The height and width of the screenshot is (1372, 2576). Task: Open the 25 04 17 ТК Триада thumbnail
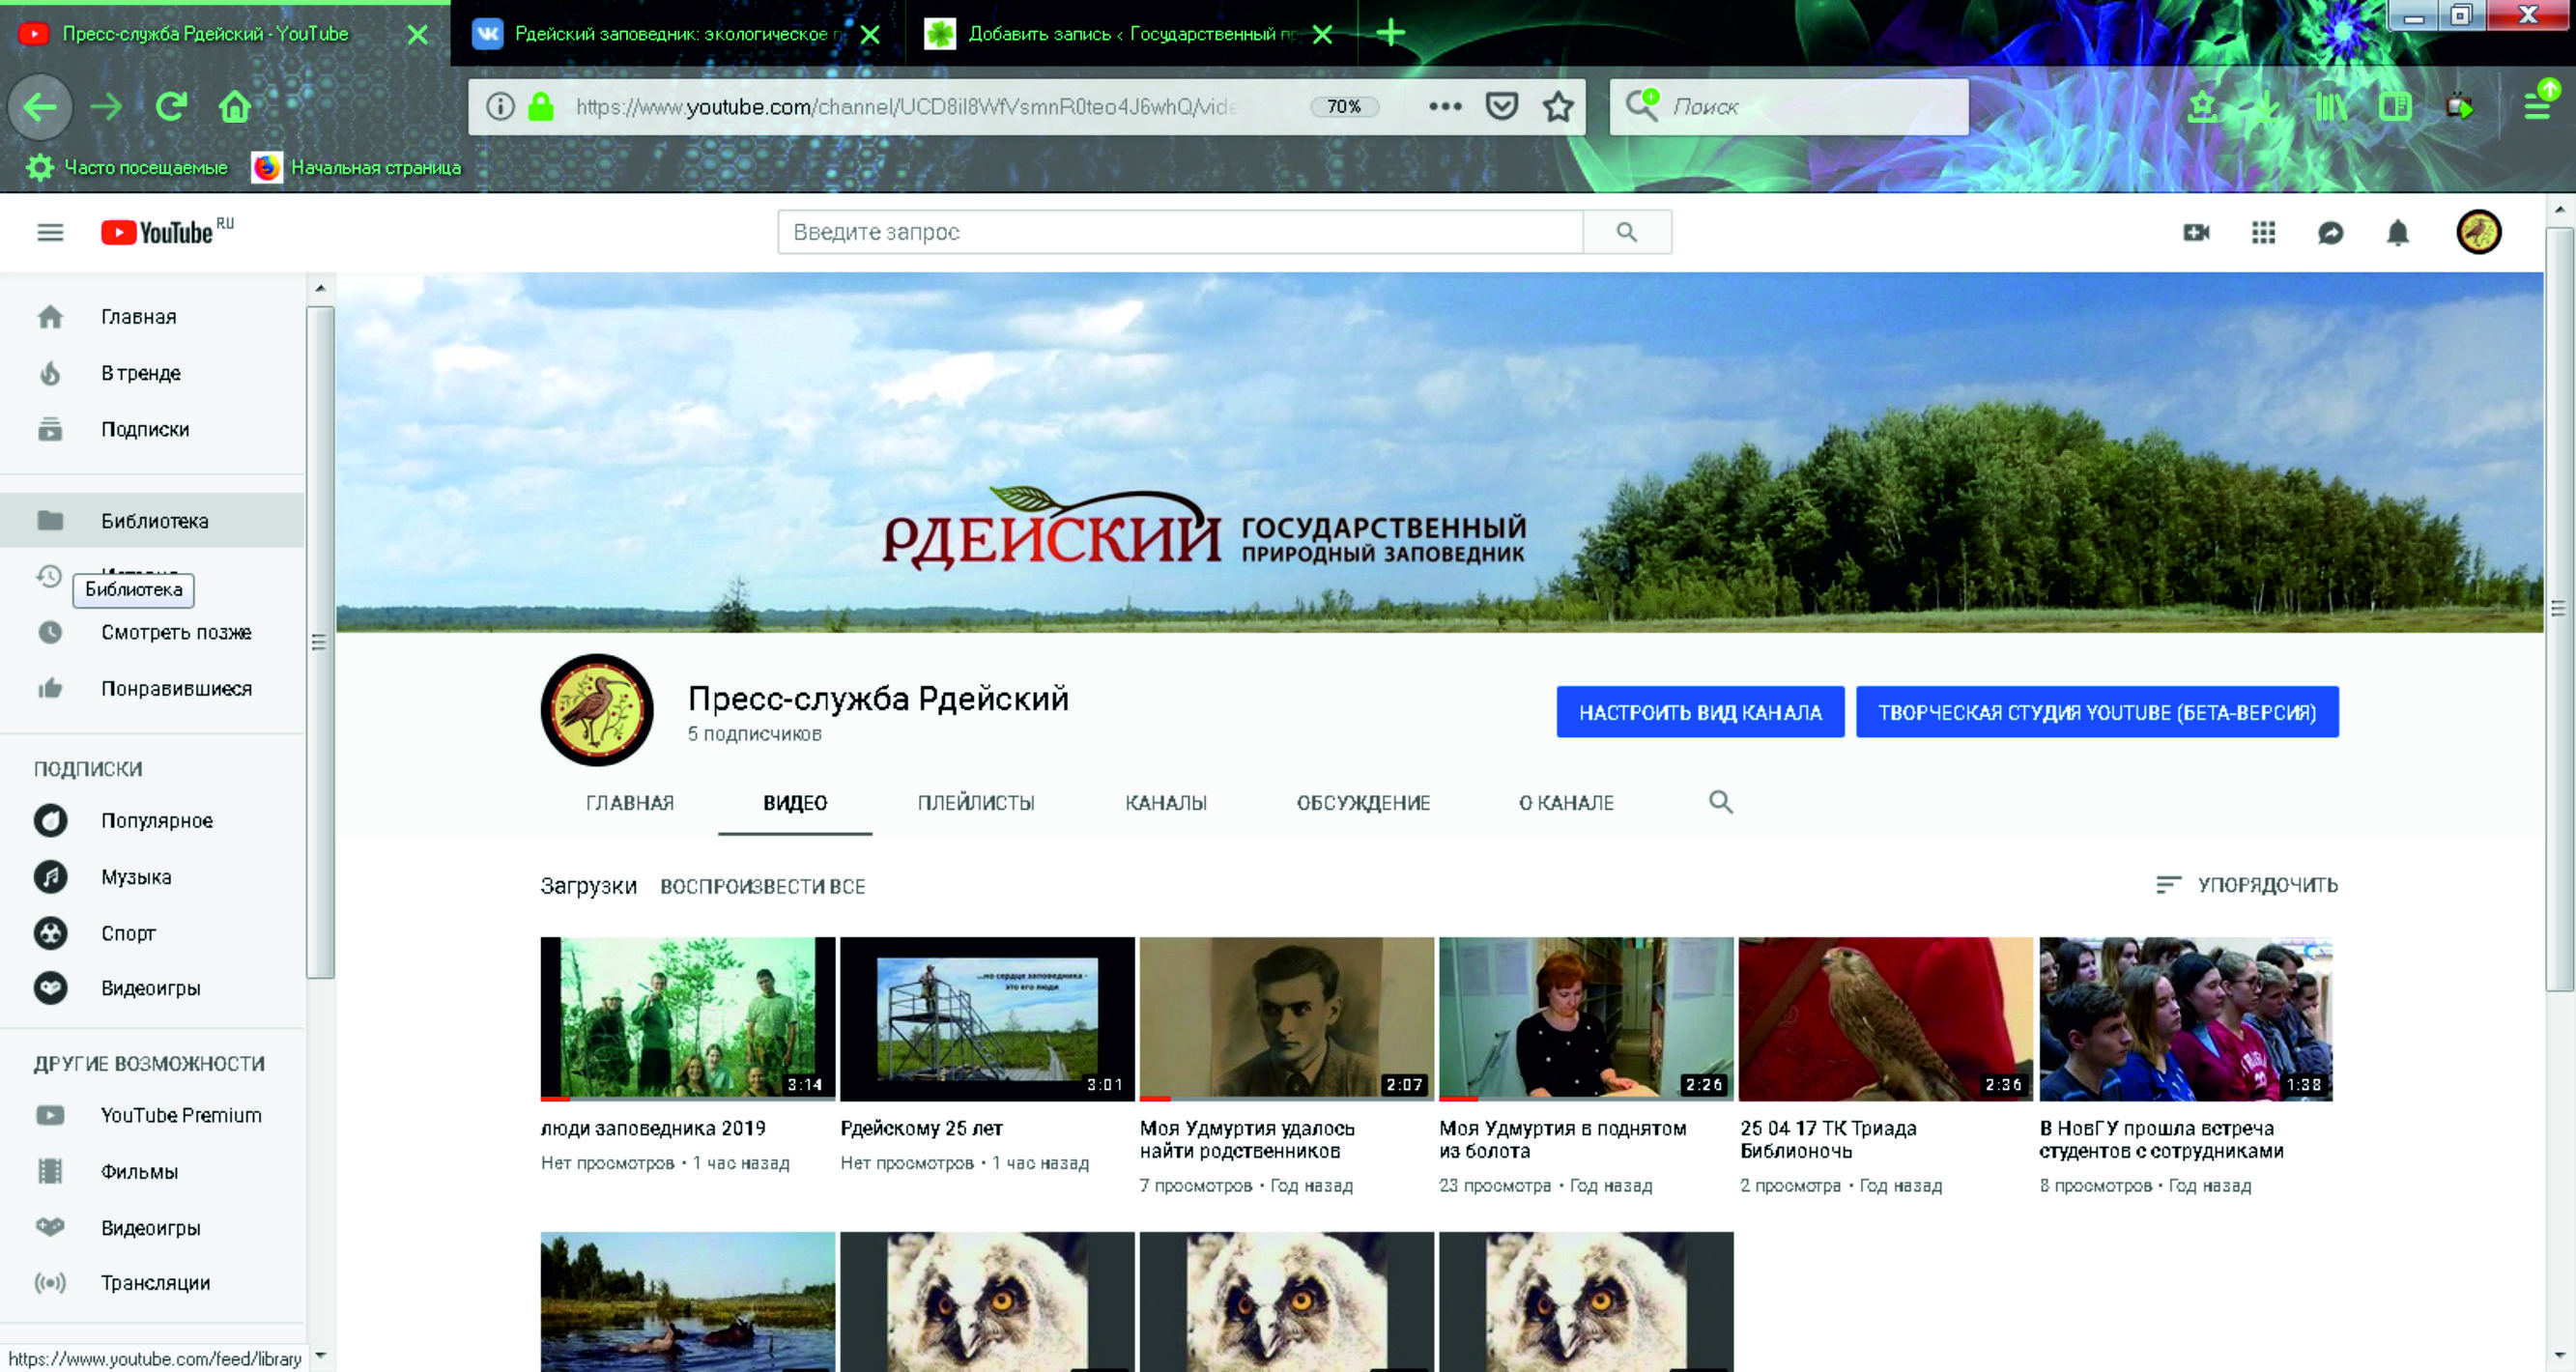[x=1886, y=1019]
